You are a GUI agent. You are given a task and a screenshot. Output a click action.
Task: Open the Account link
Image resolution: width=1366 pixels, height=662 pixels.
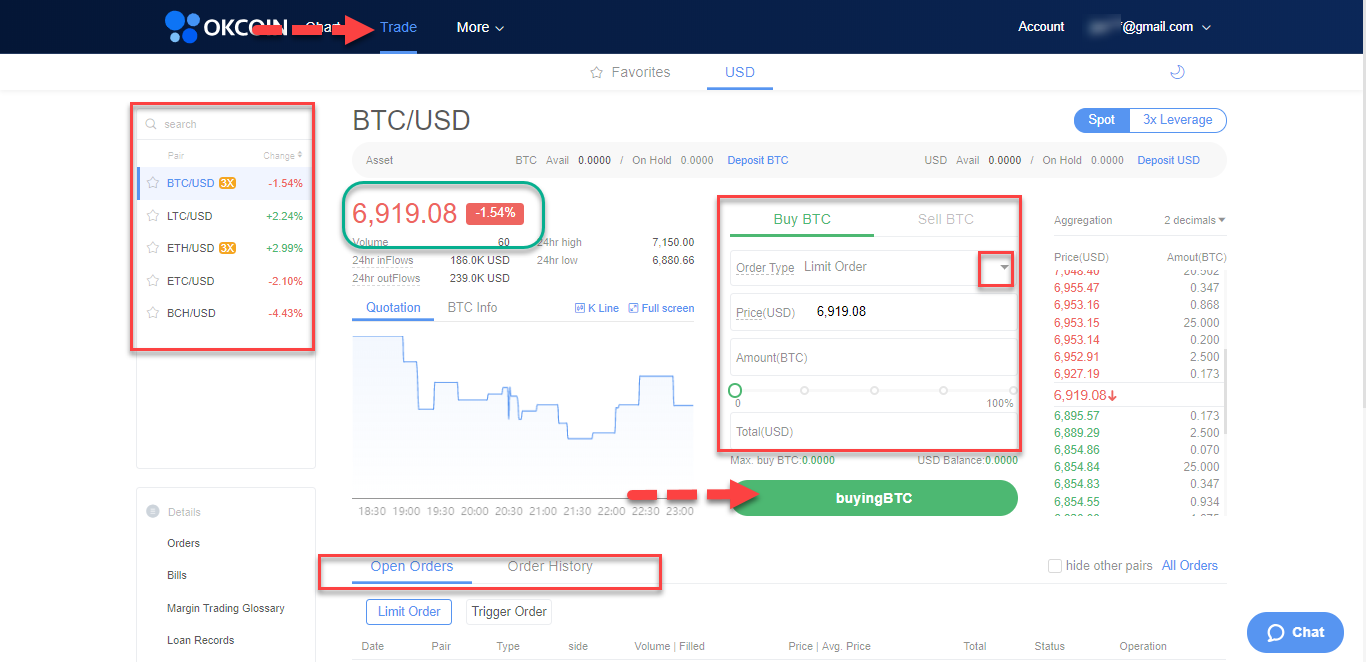(1041, 27)
